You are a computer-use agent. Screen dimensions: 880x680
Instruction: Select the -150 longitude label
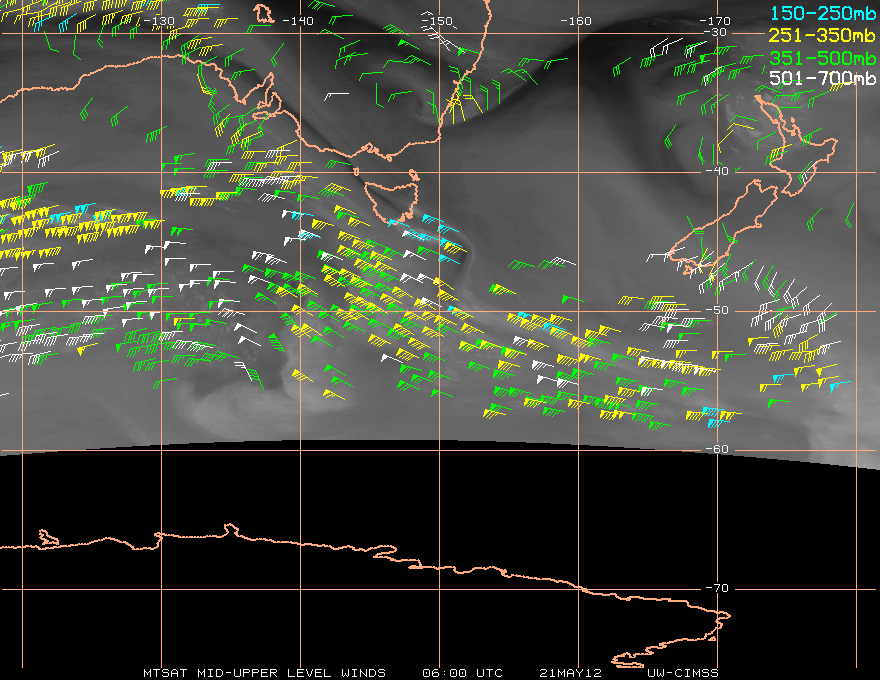(436, 20)
